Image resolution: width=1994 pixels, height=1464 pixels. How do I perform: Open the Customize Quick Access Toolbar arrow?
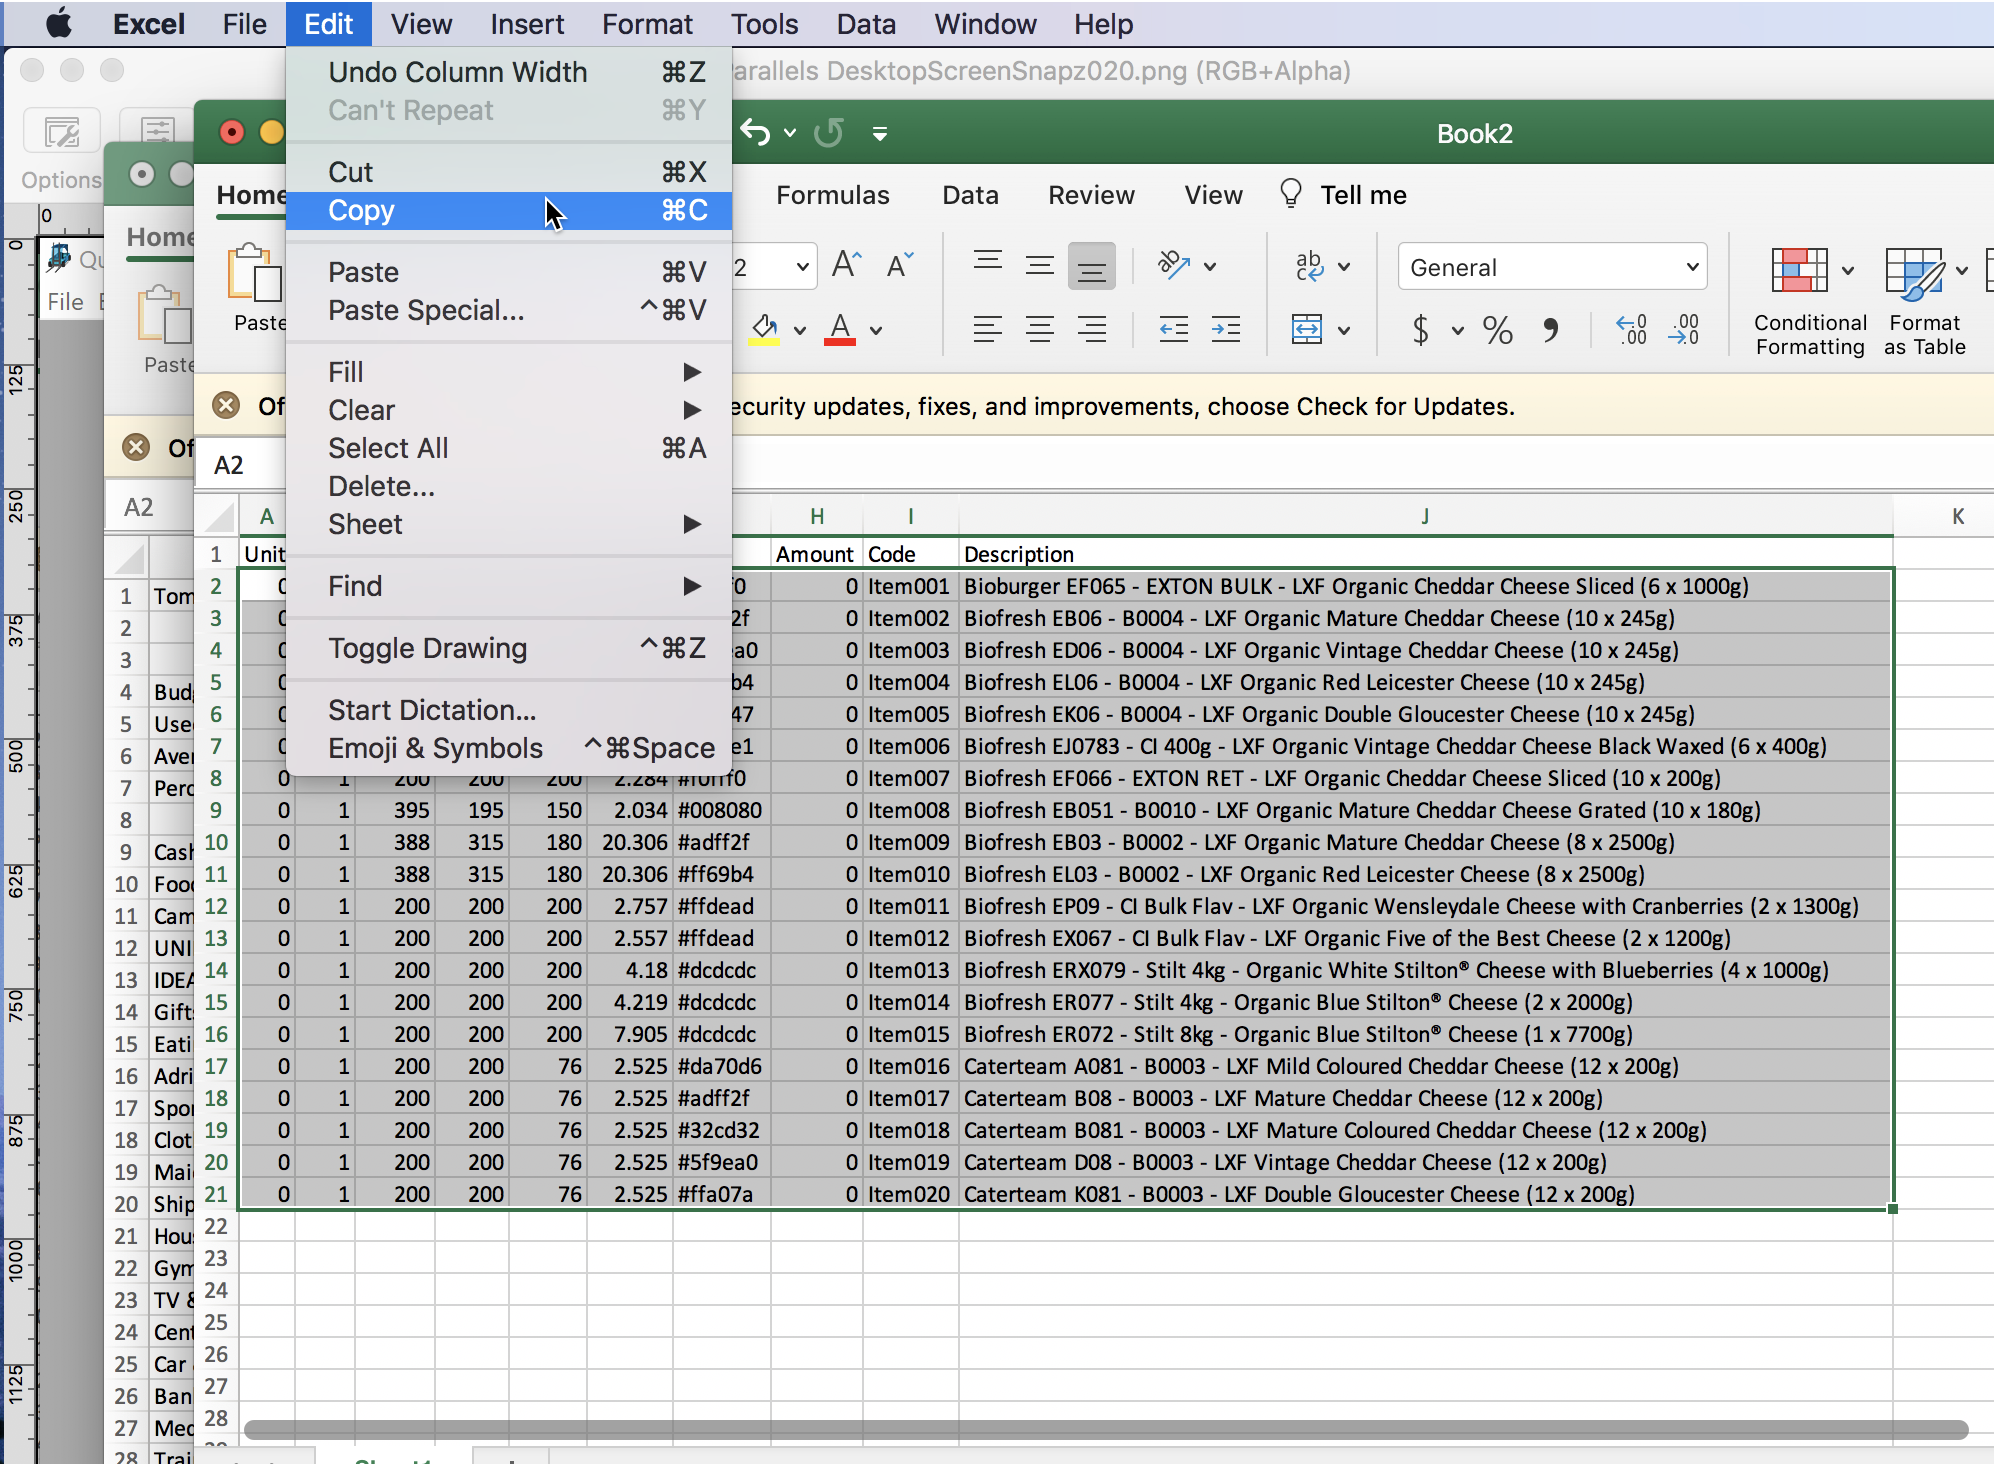point(880,133)
